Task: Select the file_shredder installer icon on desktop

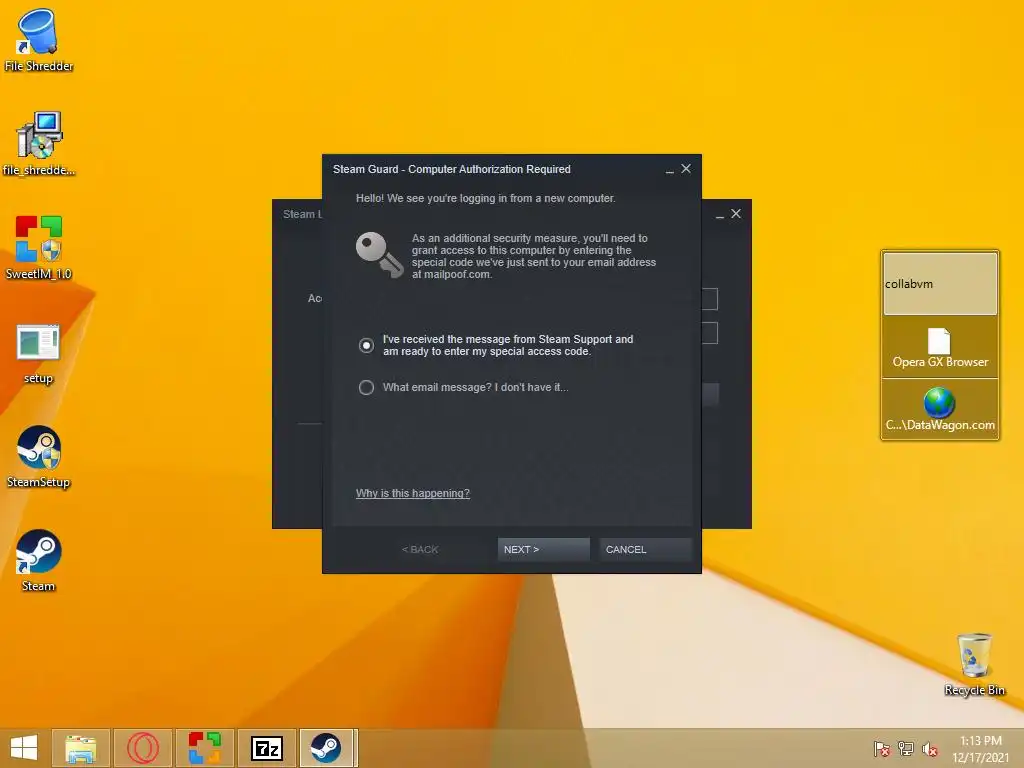Action: coord(39,144)
